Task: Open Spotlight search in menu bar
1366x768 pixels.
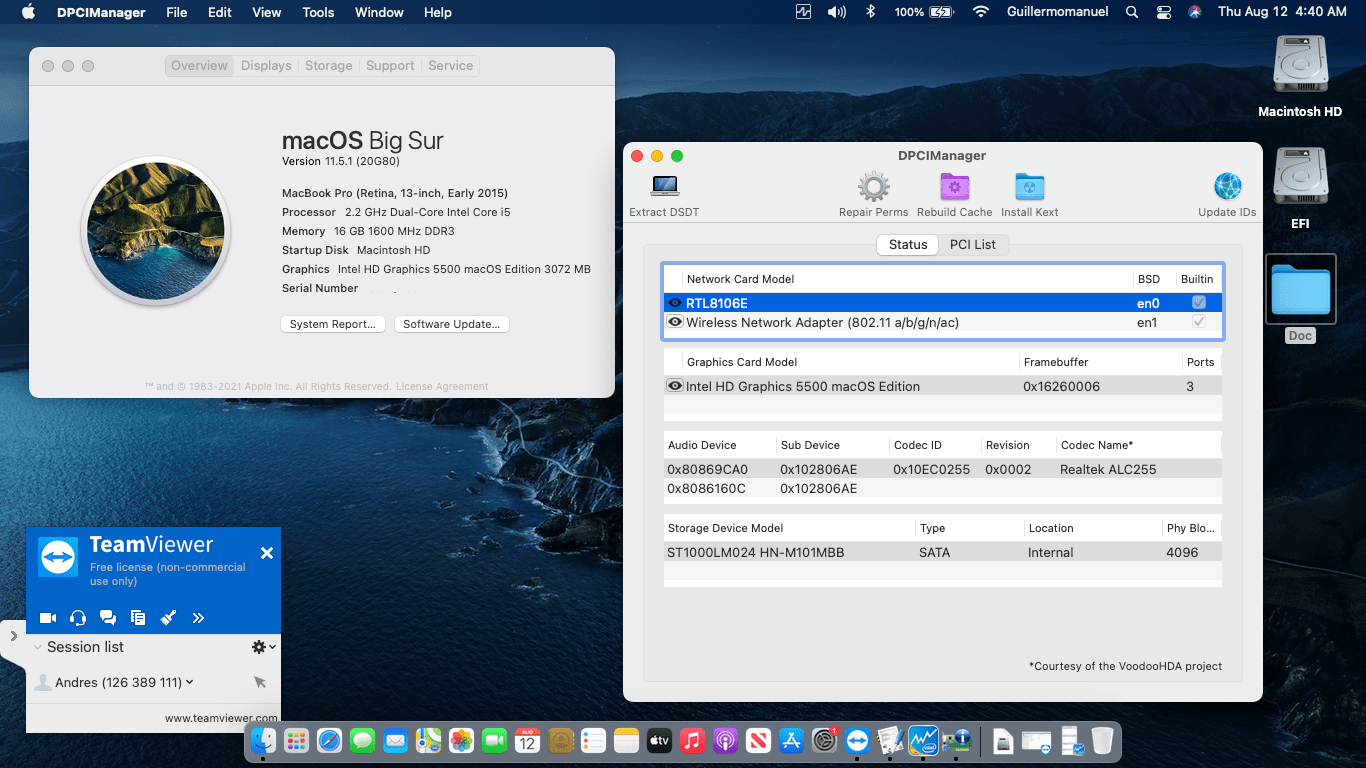Action: point(1132,12)
